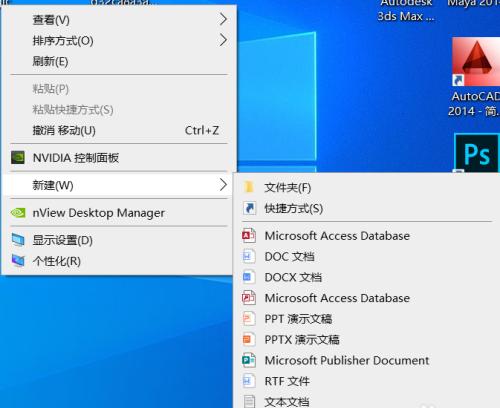The image size is (500, 408).
Task: Click the DOCX 文档 Word icon
Action: pyautogui.click(x=249, y=277)
